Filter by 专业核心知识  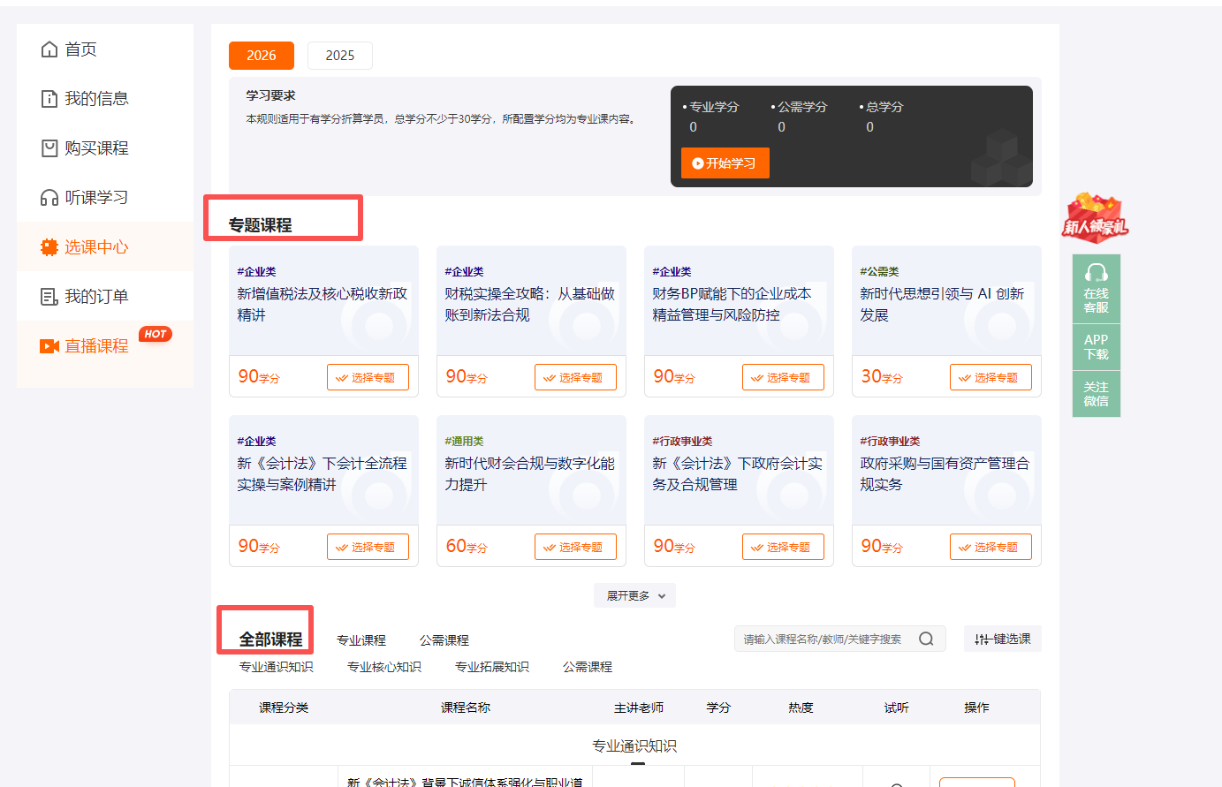[x=384, y=667]
